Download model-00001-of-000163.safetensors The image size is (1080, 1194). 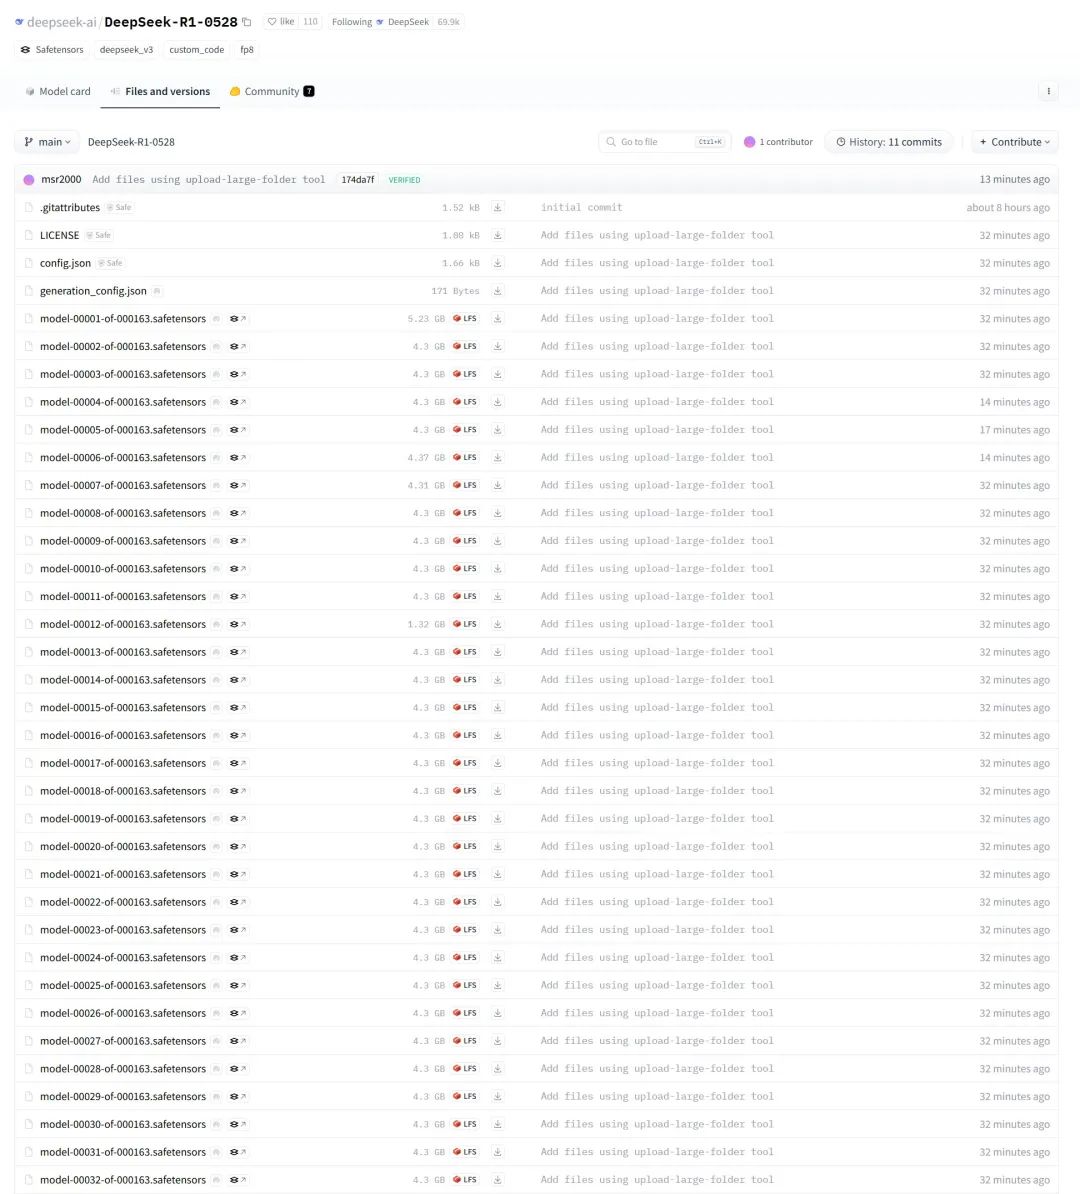(x=497, y=318)
